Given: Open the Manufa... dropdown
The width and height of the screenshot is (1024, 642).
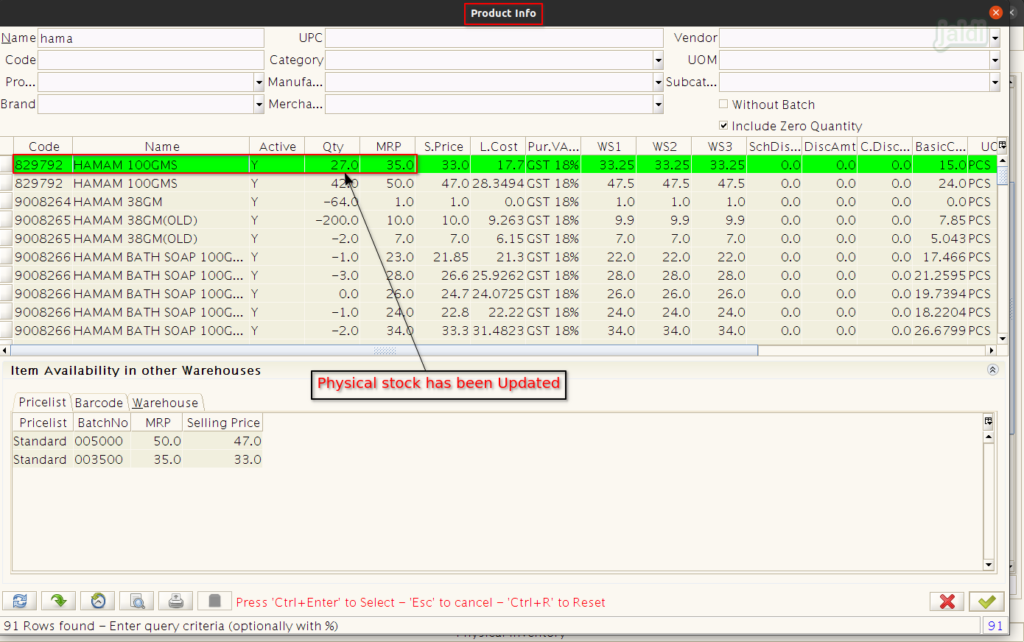Looking at the screenshot, I should 658,82.
